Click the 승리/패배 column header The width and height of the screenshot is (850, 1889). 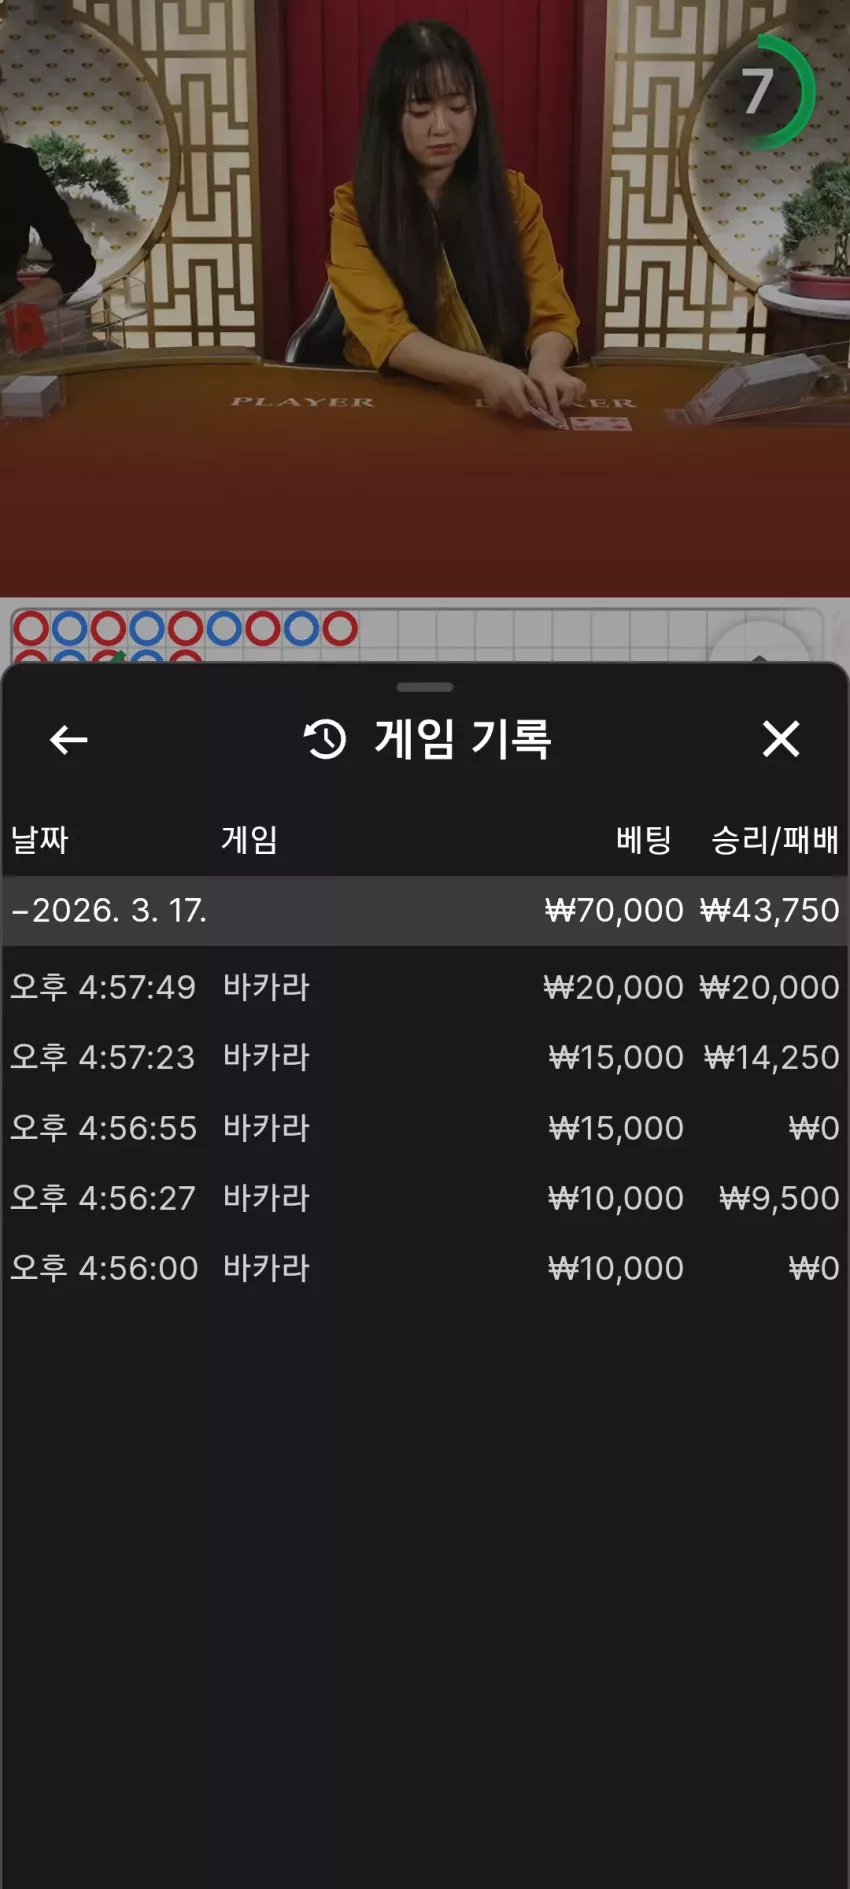(x=775, y=840)
